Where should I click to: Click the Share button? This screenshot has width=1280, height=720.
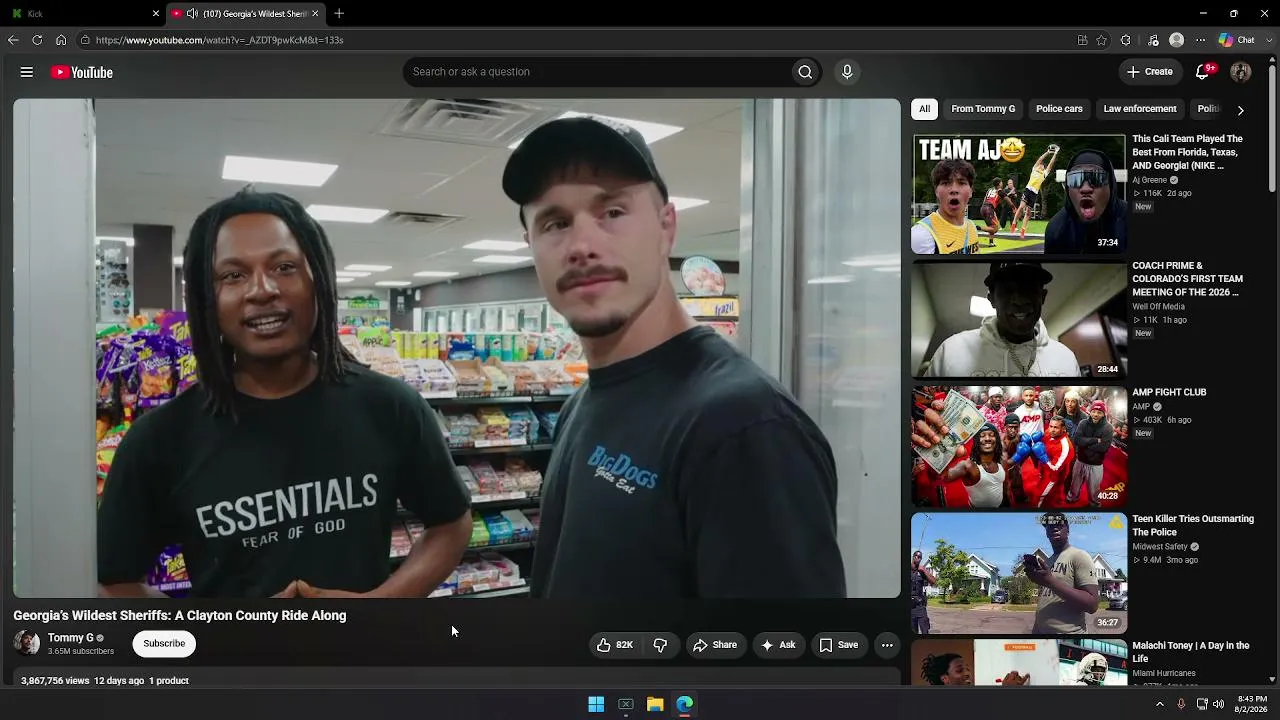[x=715, y=645]
